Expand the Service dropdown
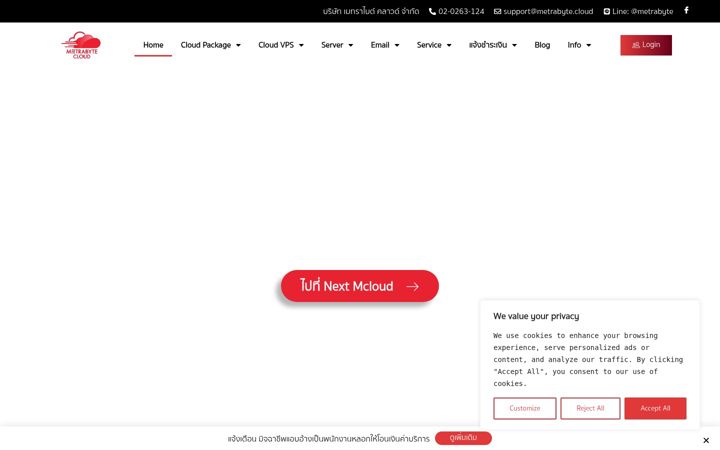 click(434, 45)
